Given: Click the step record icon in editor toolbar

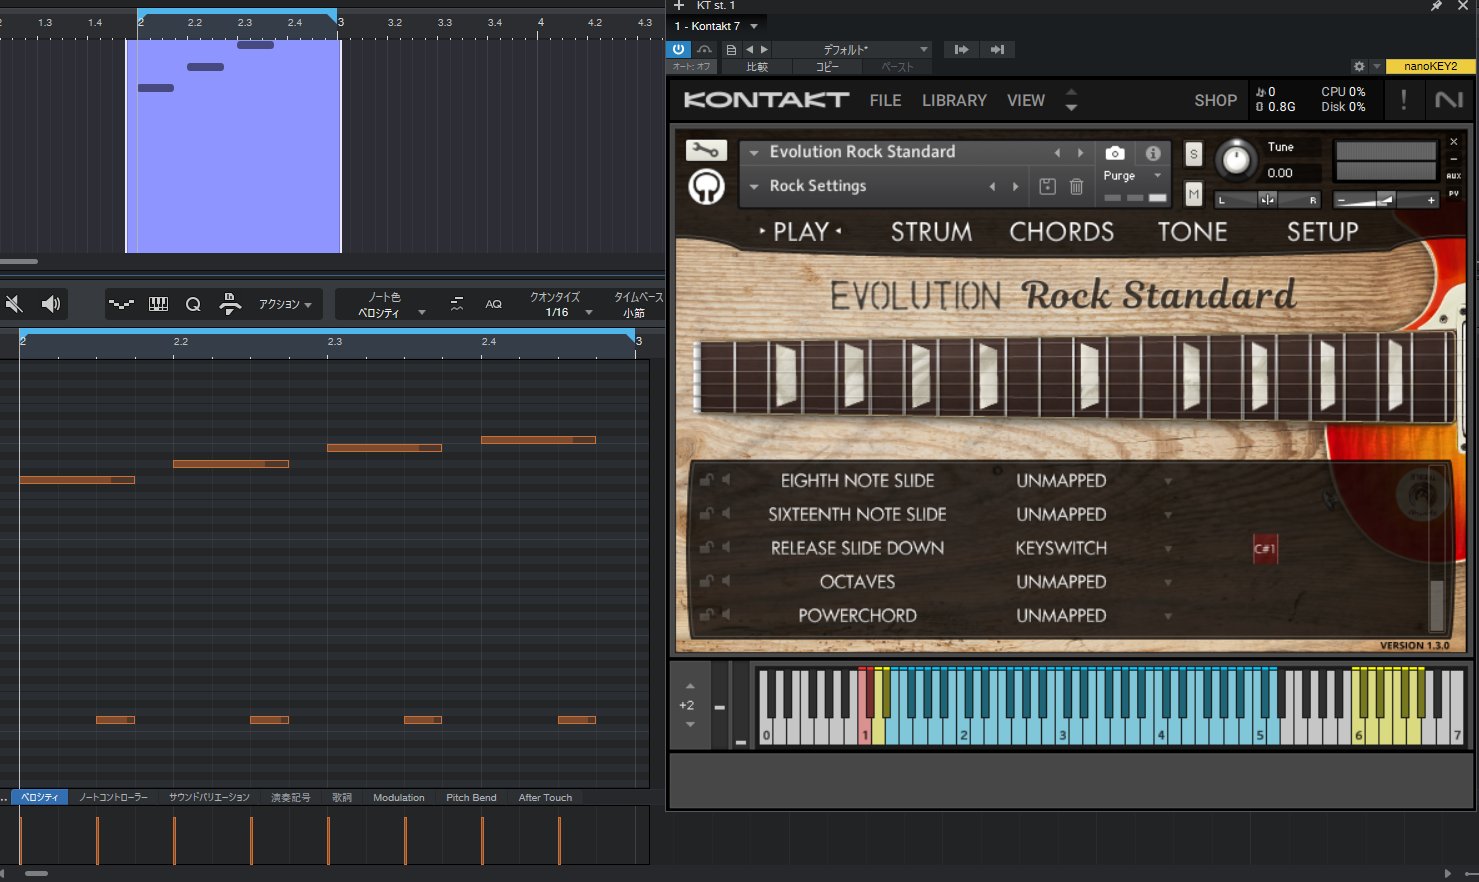Looking at the screenshot, I should (x=230, y=304).
